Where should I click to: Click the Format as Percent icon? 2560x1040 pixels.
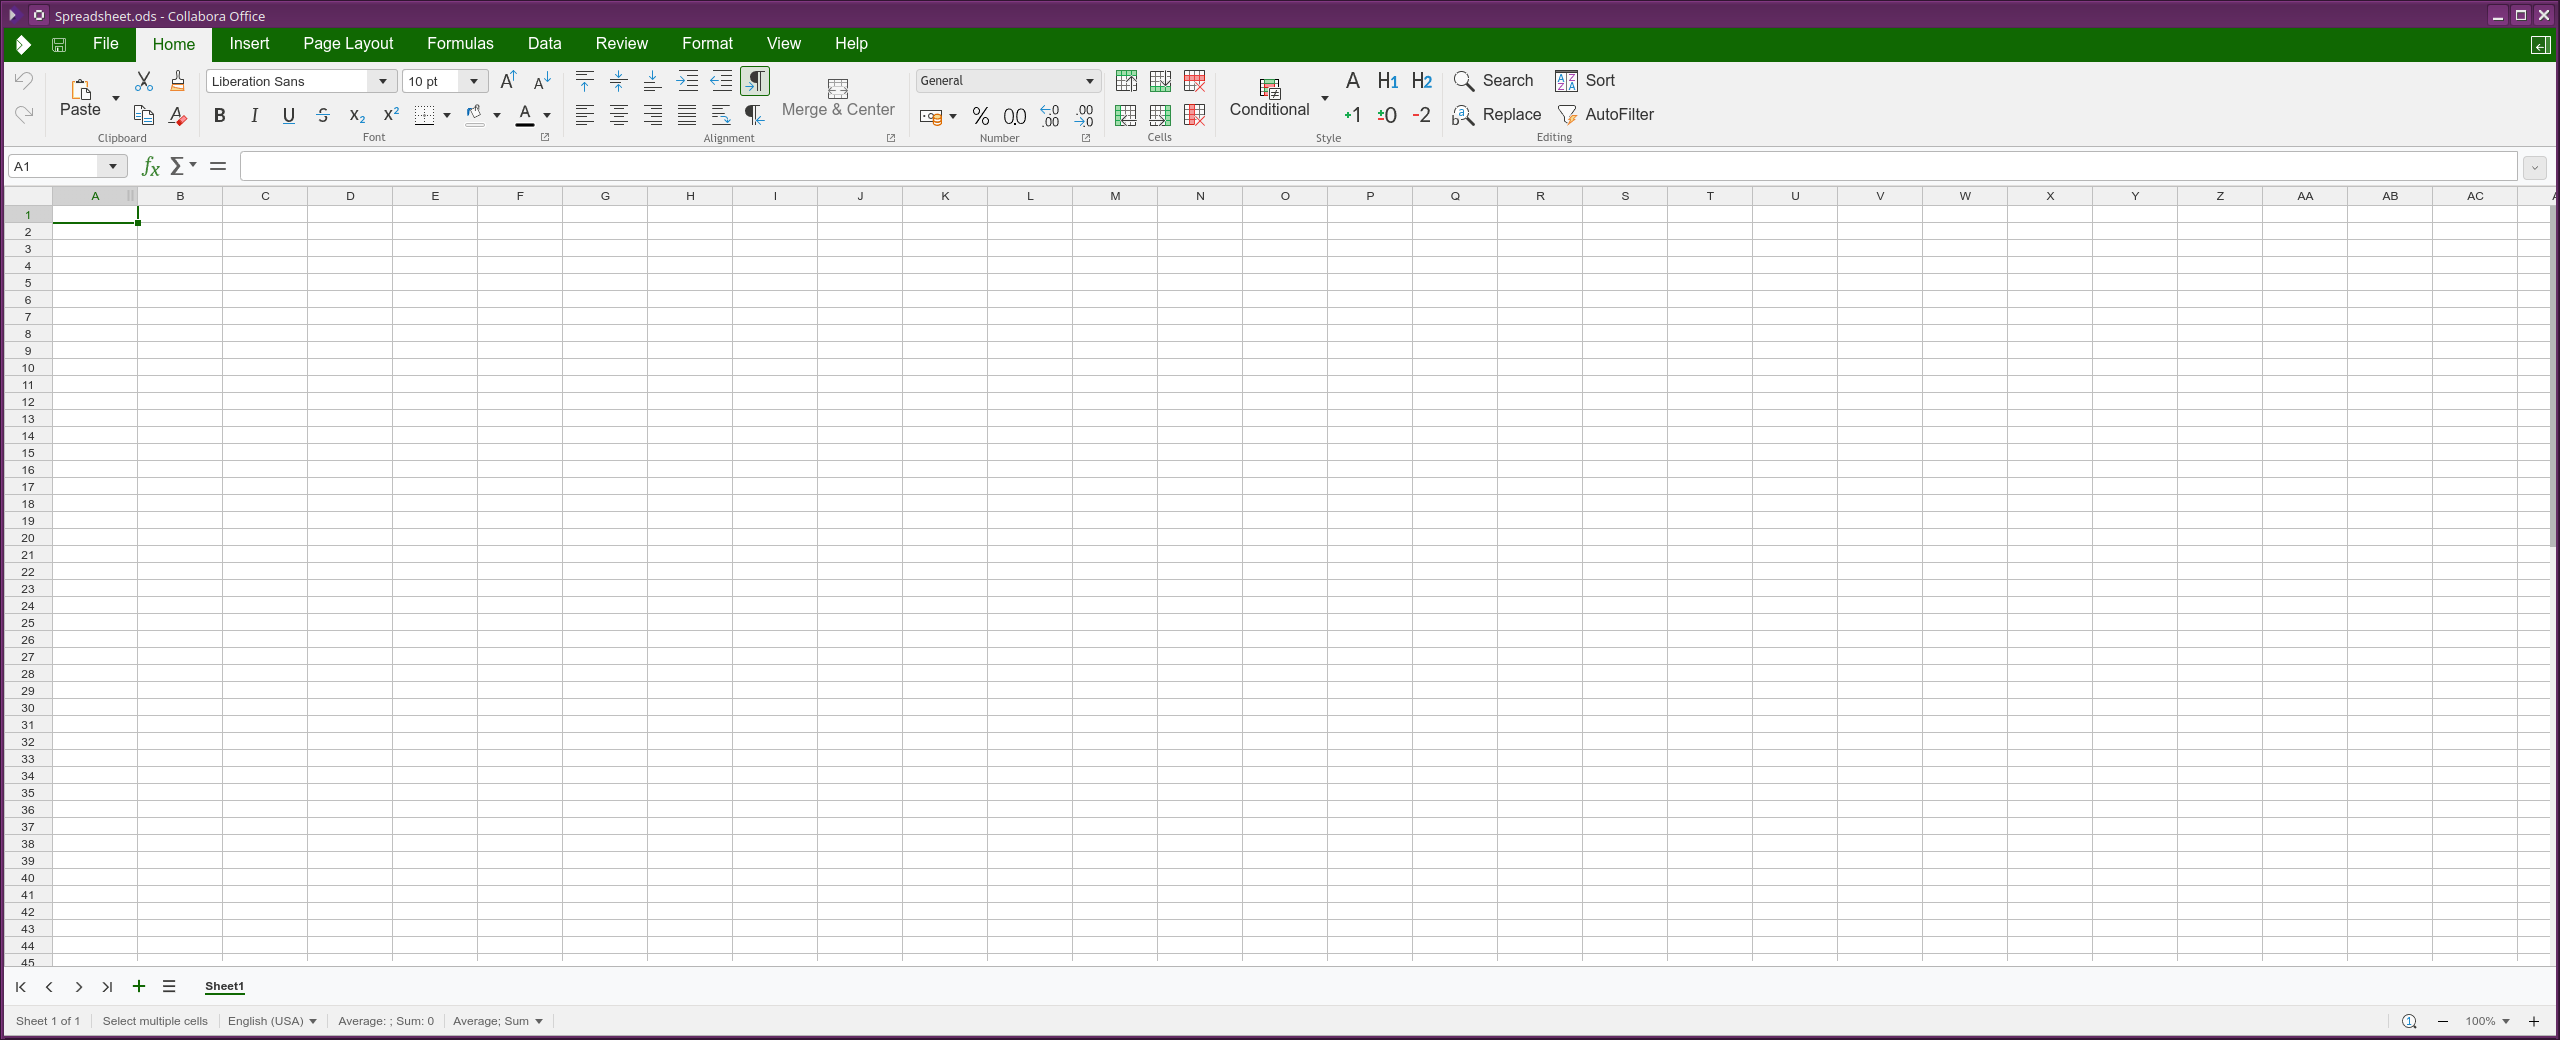pos(980,116)
